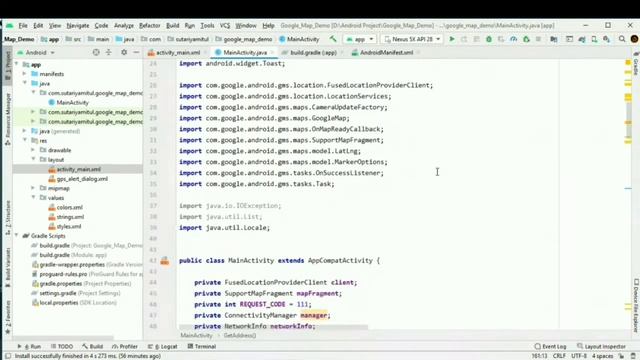
Task: Open the Refactor menu
Action: coord(149,25)
